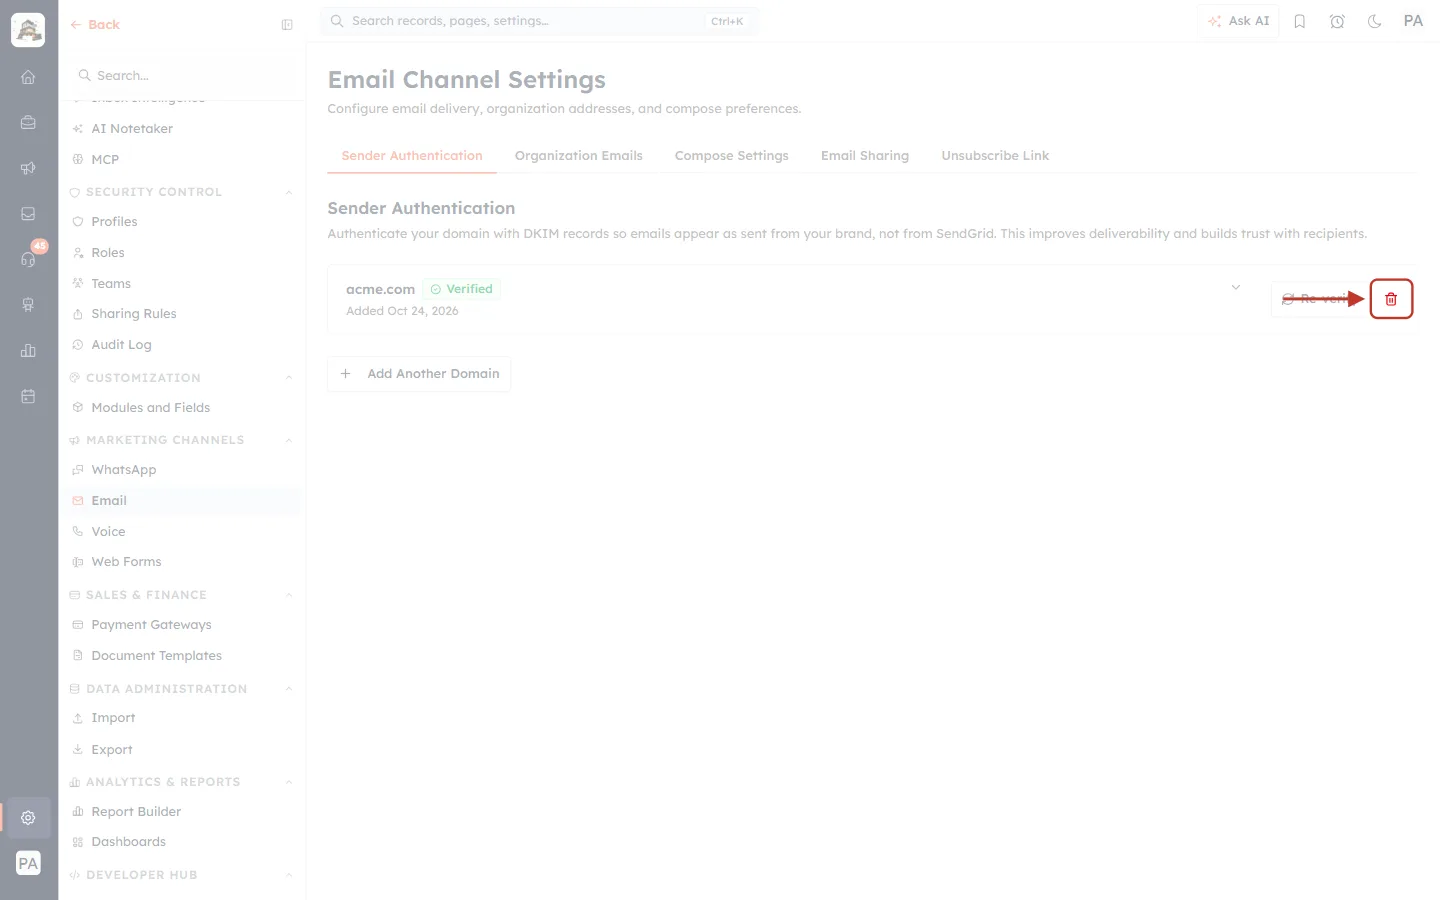This screenshot has height=900, width=1440.
Task: Switch to the Email Sharing tab
Action: pos(865,156)
